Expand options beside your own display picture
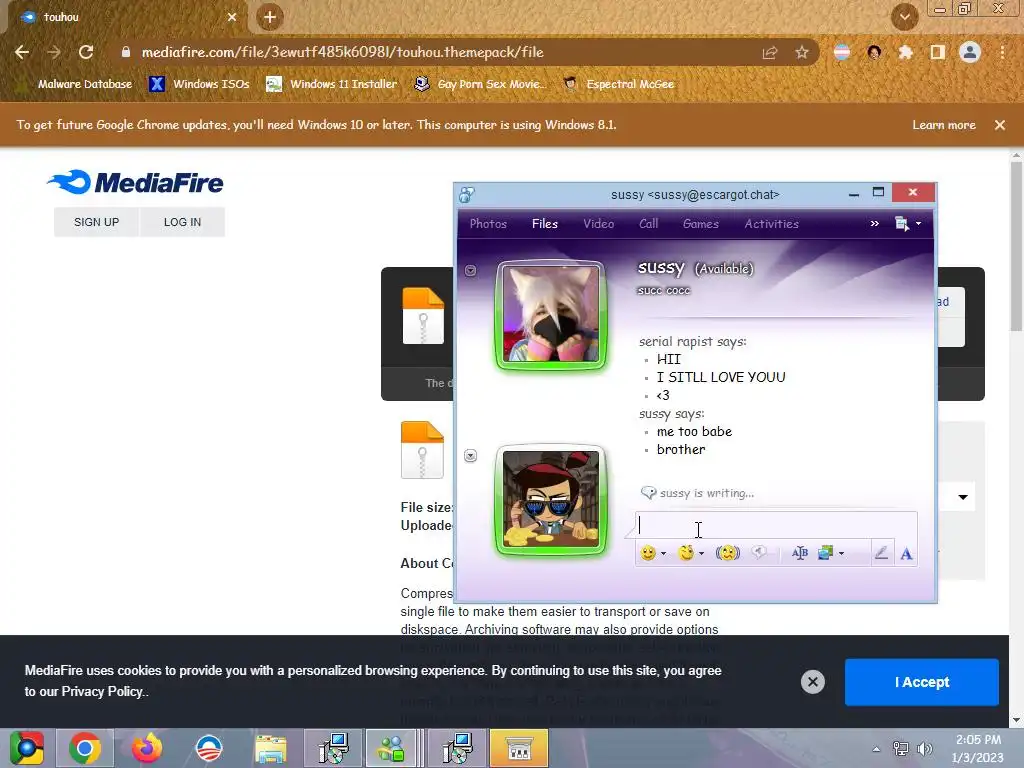The image size is (1024, 768). click(470, 456)
